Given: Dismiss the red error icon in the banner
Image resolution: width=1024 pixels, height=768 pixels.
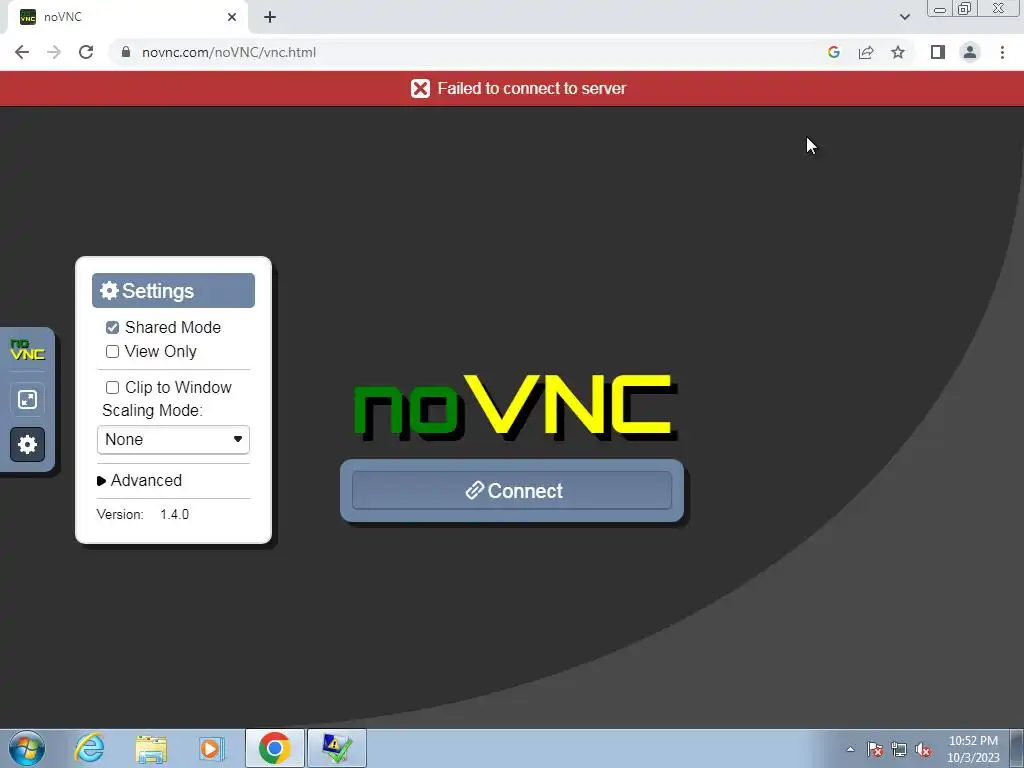Looking at the screenshot, I should coord(421,88).
